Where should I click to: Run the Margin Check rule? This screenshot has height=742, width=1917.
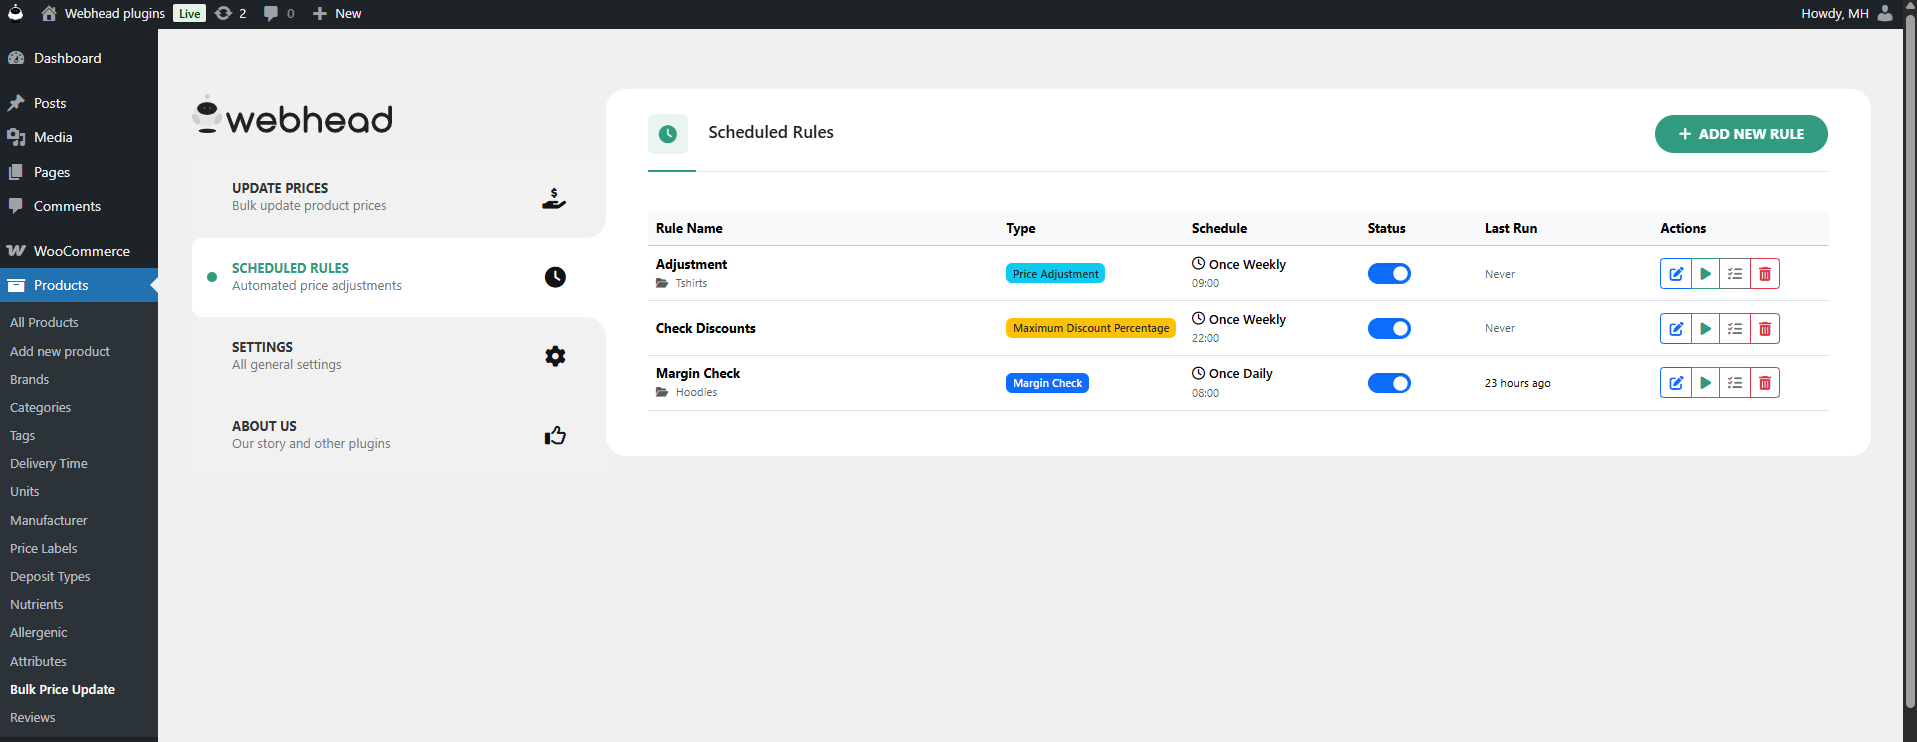[x=1705, y=383]
